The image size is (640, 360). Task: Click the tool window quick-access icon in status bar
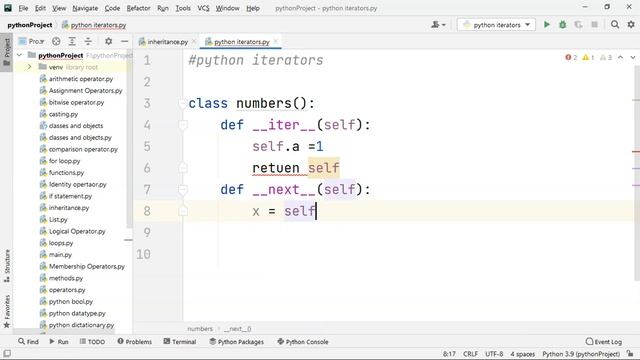7,354
